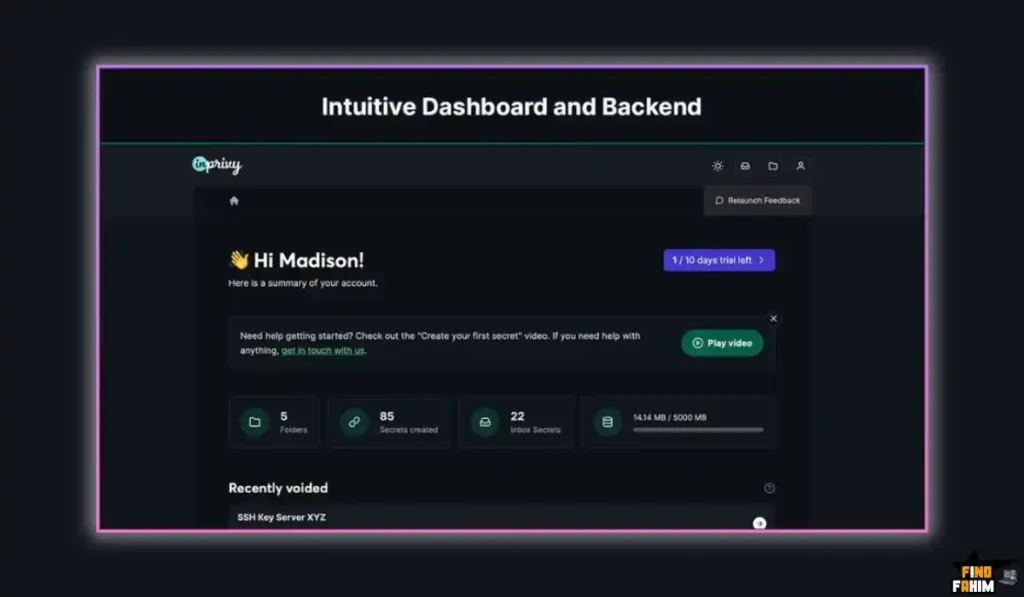Click the database storage icon
The height and width of the screenshot is (597, 1024).
coord(606,422)
